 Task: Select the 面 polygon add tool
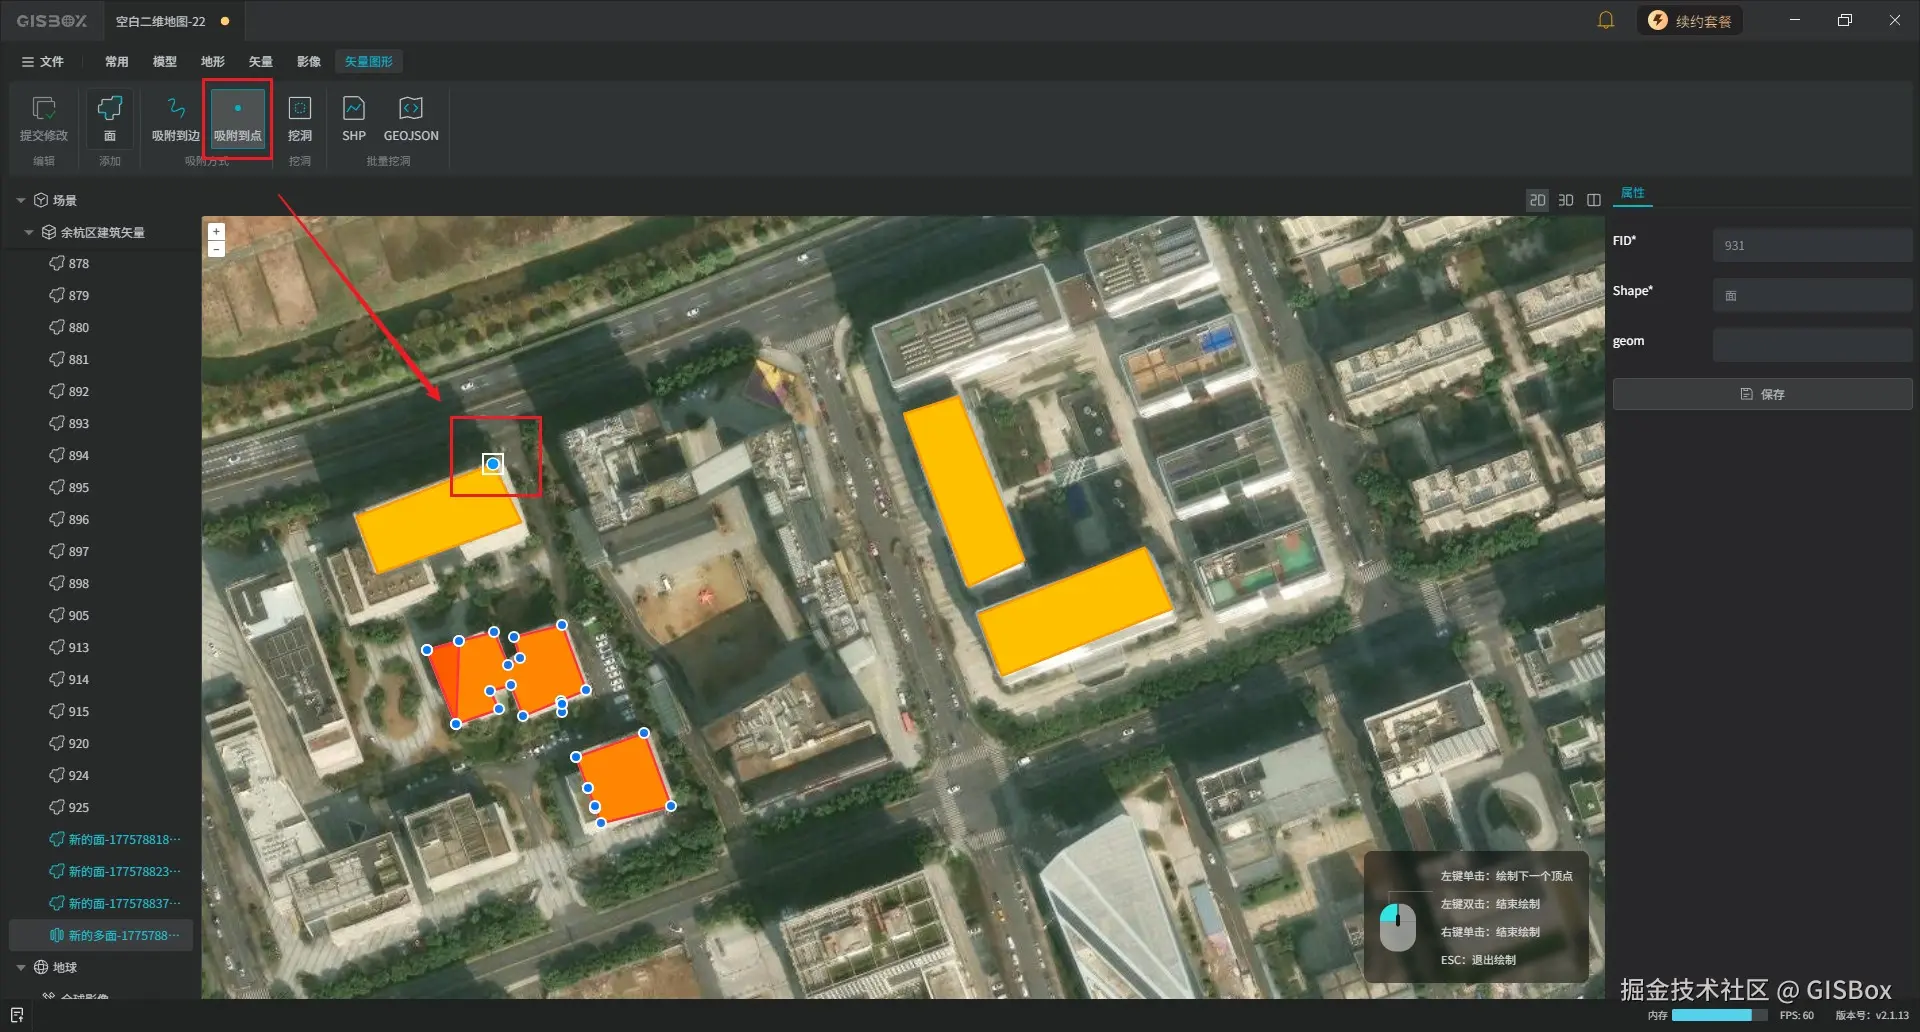110,119
